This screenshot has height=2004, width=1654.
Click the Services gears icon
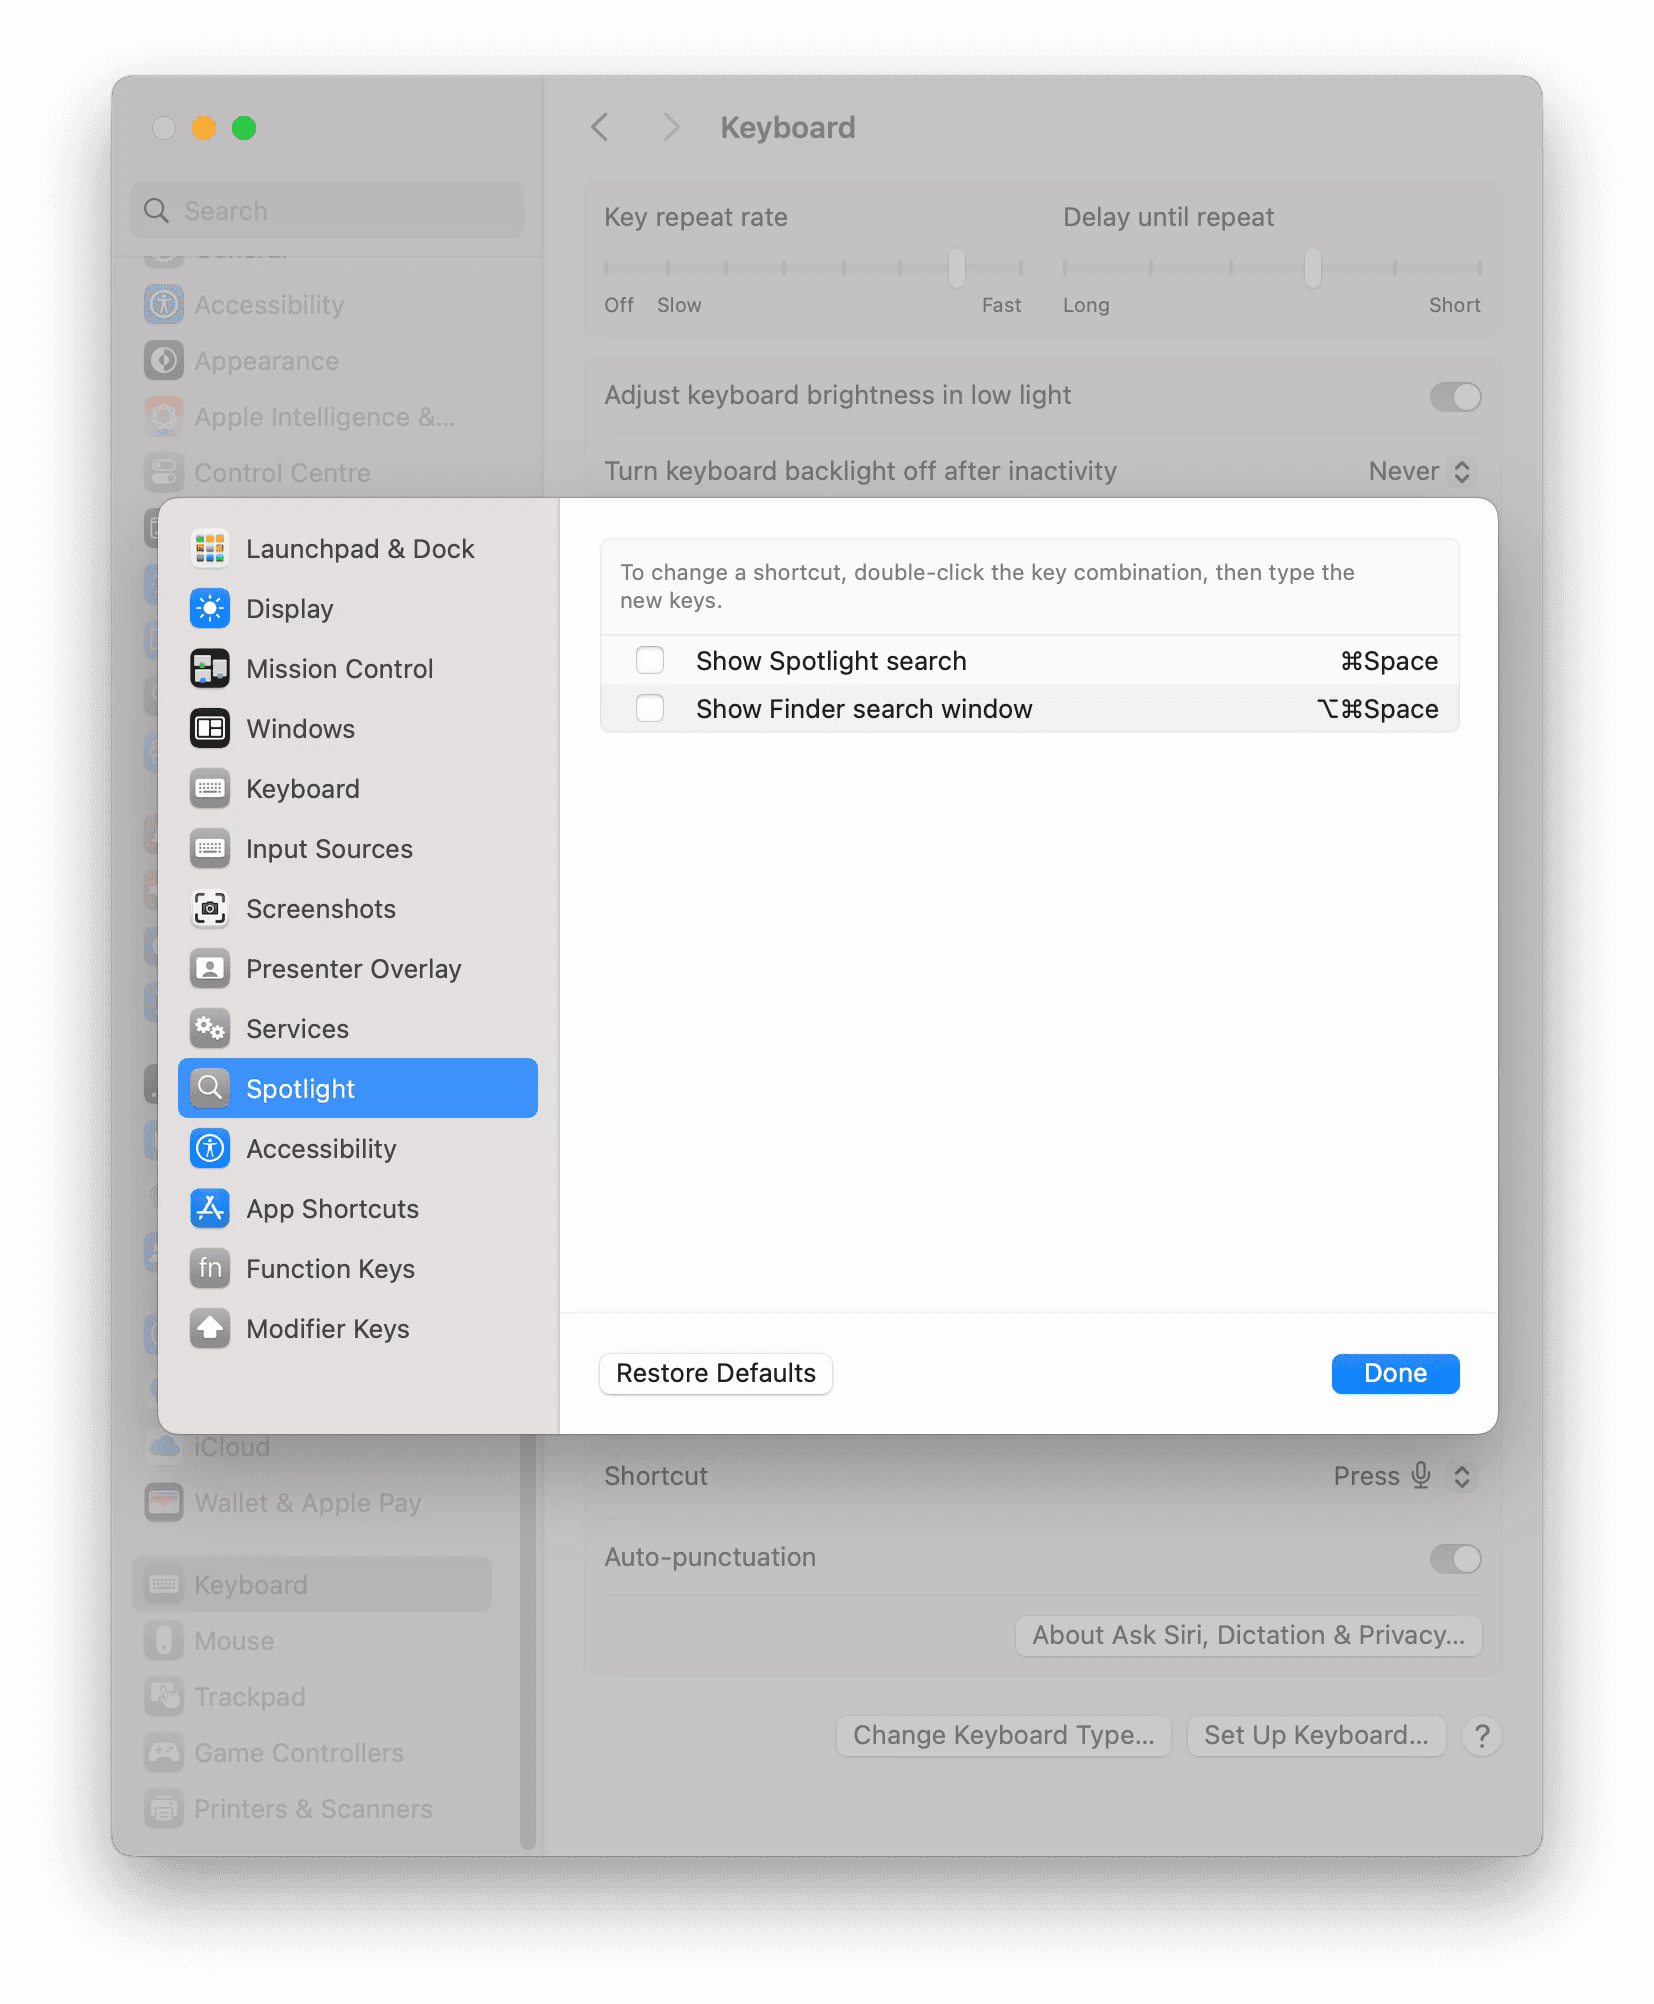210,1028
